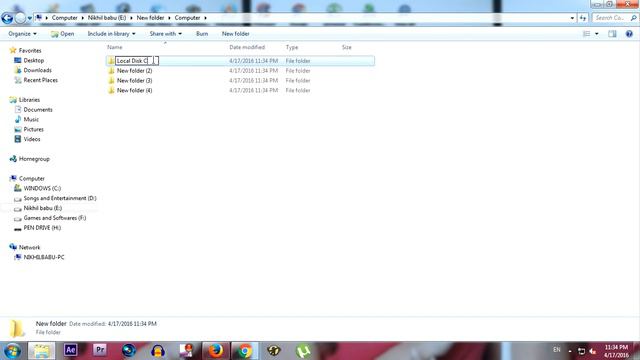The image size is (640, 360).
Task: Click Nikhil babu (E:) in the address bar
Action: [x=107, y=18]
